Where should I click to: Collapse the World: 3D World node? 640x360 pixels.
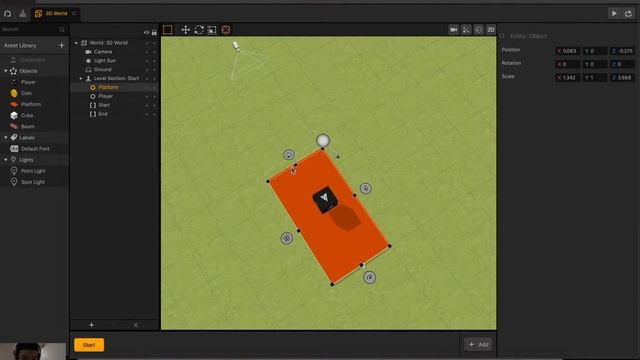[x=76, y=43]
